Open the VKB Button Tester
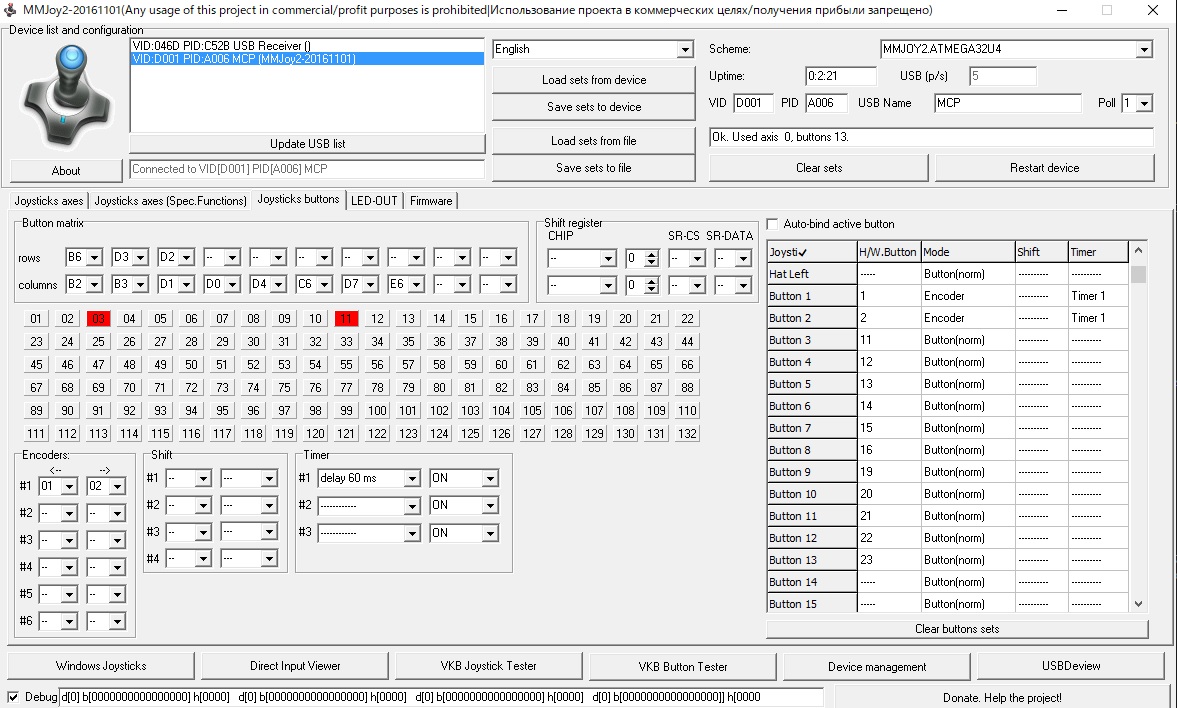 click(x=683, y=666)
